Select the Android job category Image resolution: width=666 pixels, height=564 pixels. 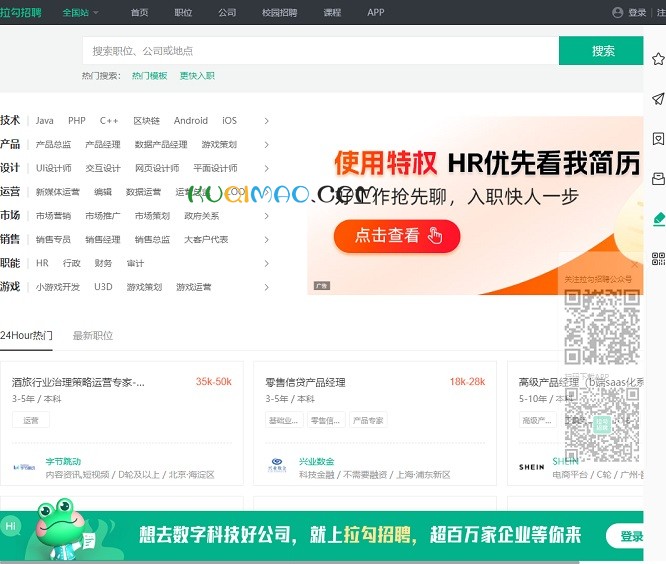(x=191, y=121)
